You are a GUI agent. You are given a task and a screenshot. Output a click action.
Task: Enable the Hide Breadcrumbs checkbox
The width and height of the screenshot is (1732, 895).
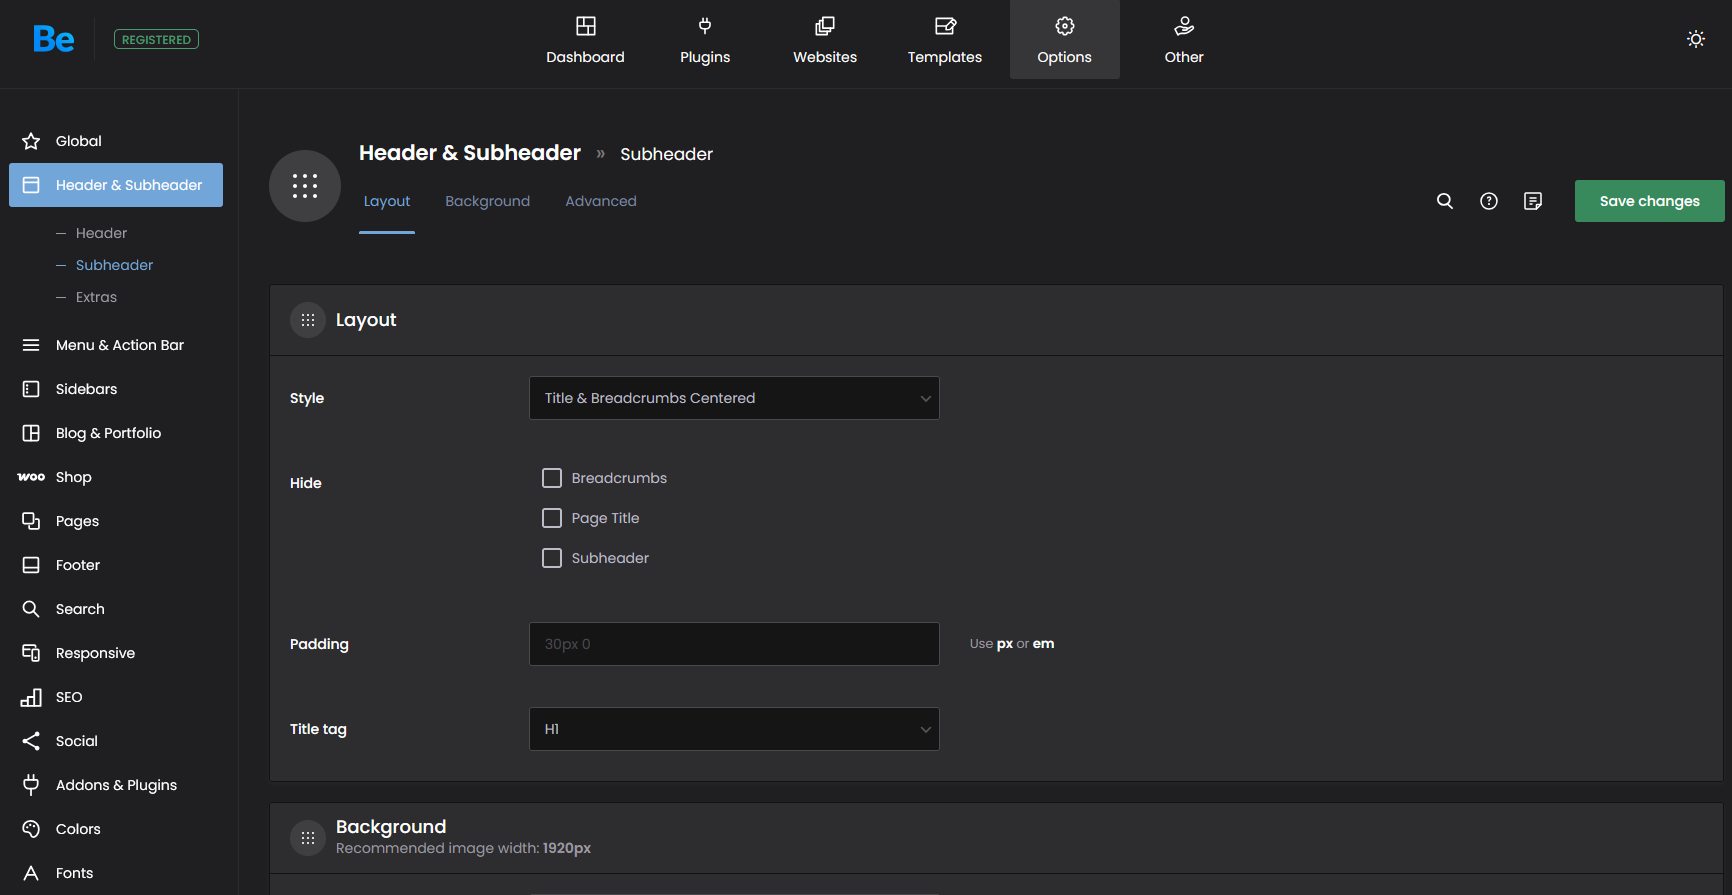coord(552,478)
